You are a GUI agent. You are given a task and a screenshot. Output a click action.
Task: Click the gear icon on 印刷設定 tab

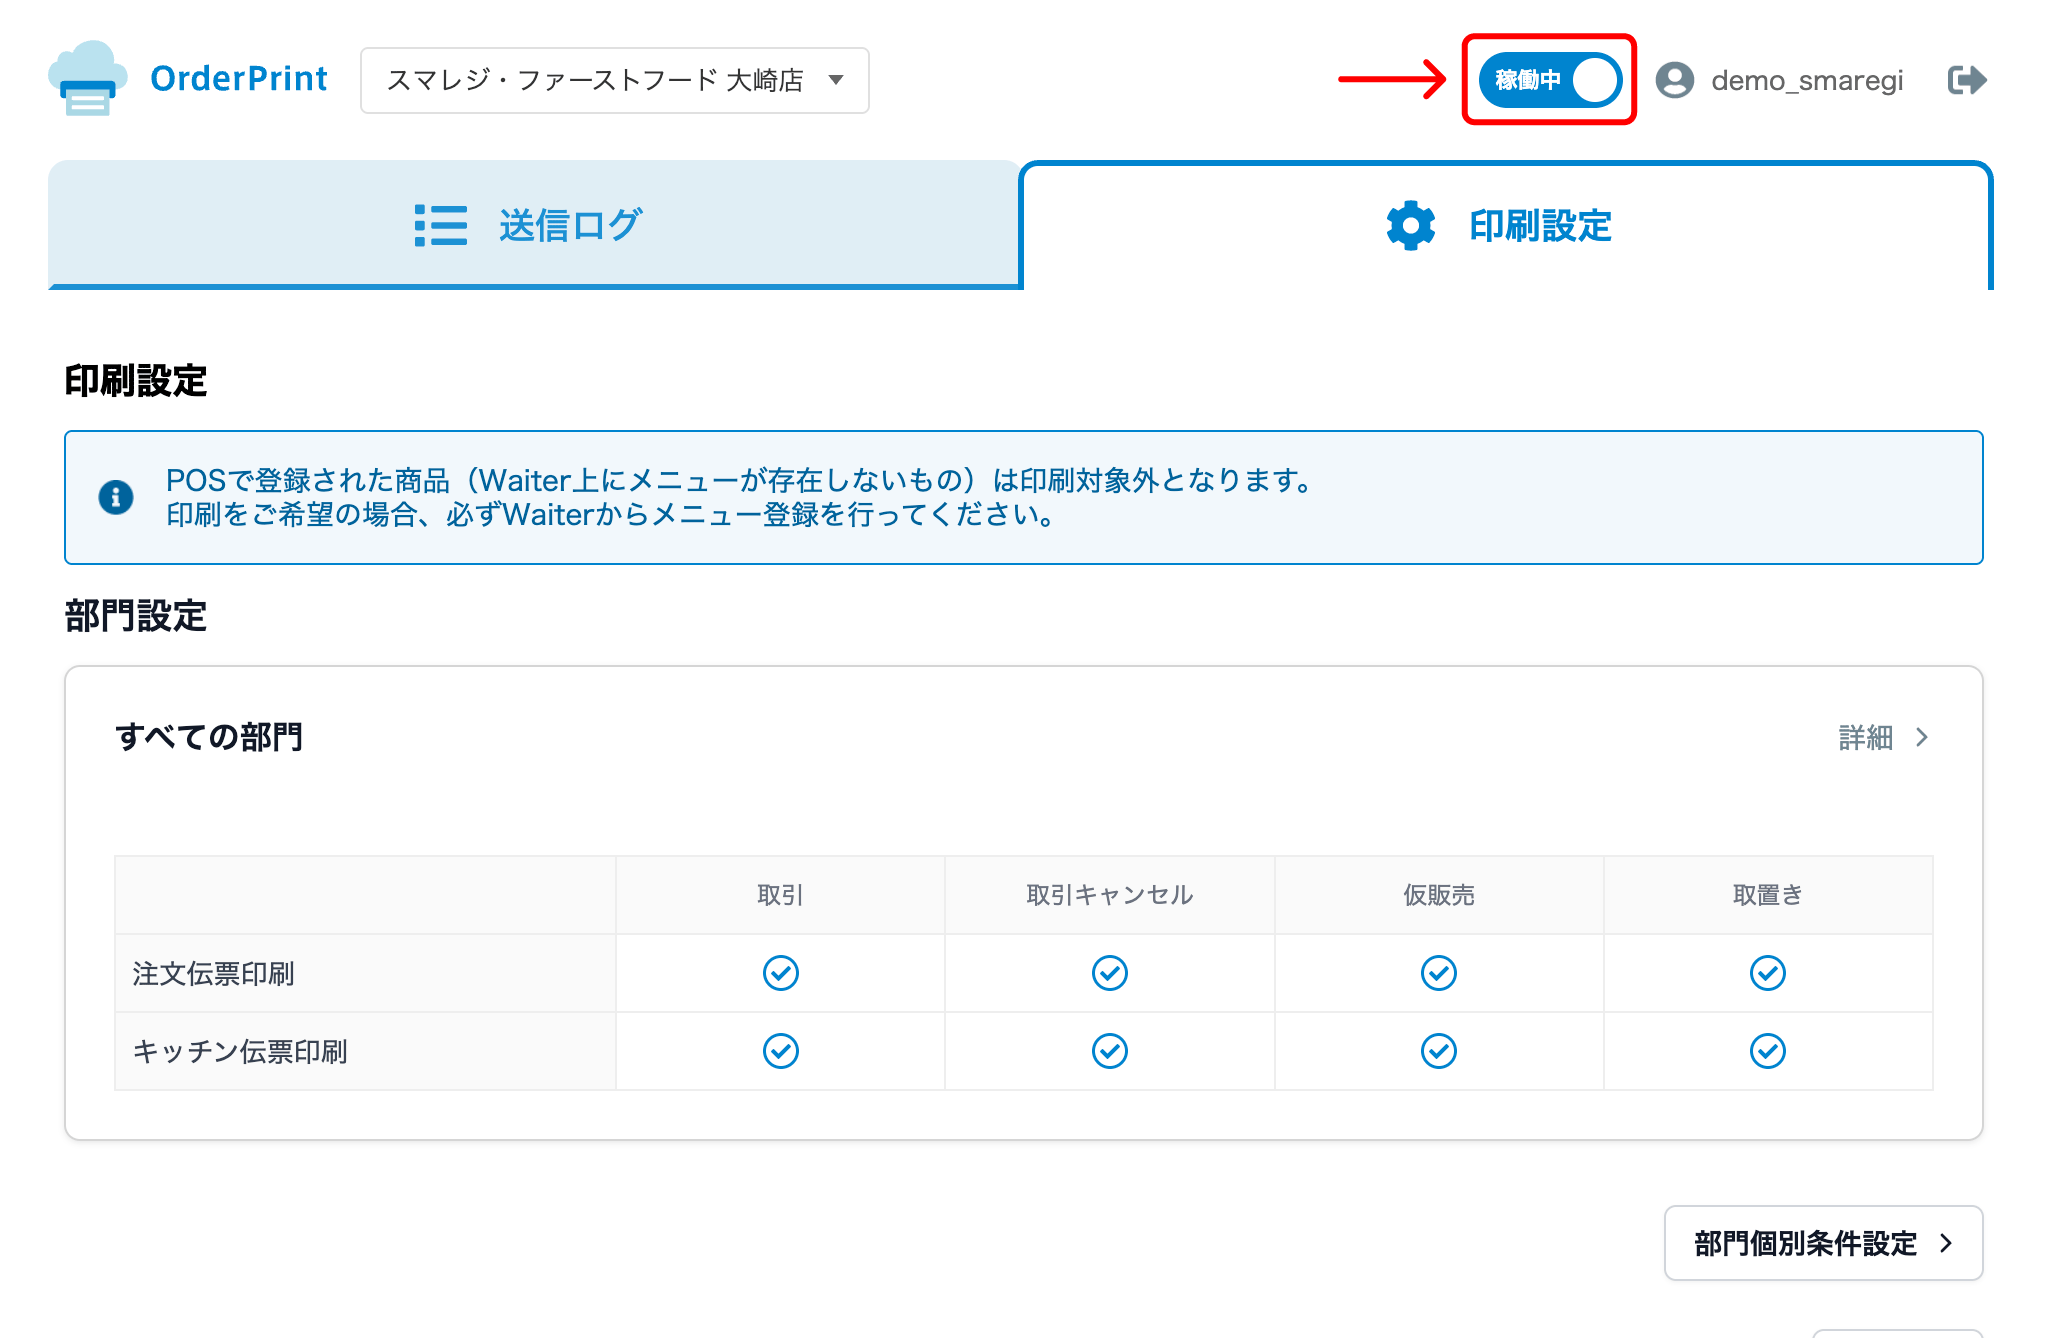tap(1410, 226)
